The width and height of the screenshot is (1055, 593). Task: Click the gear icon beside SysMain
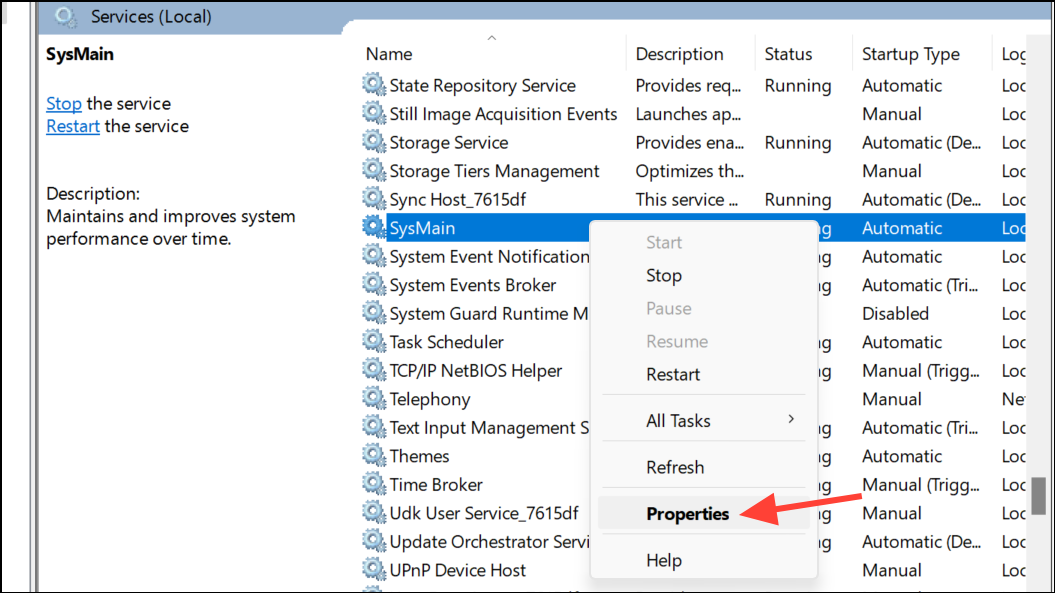373,228
